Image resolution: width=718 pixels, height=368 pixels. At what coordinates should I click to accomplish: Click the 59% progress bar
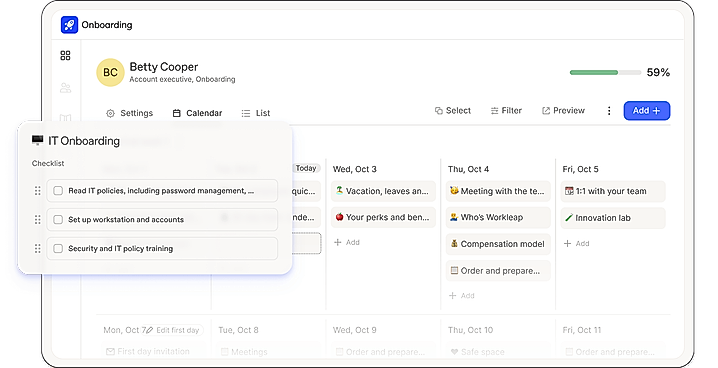coord(605,72)
